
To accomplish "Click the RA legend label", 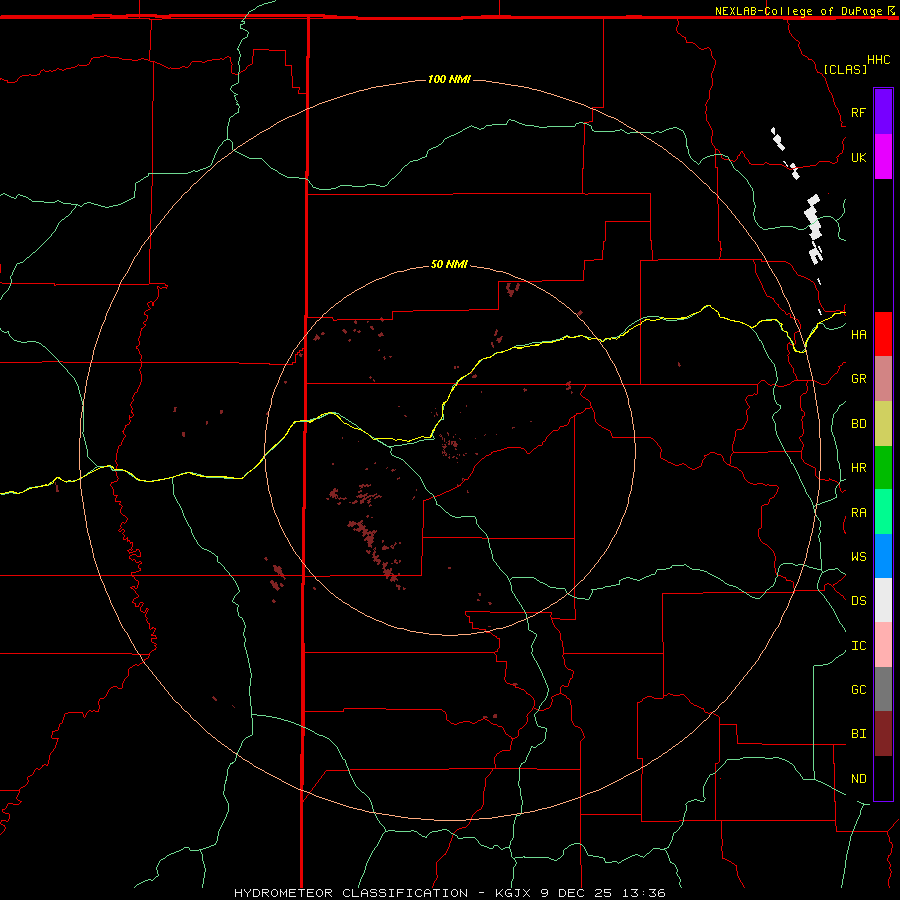I will 858,513.
